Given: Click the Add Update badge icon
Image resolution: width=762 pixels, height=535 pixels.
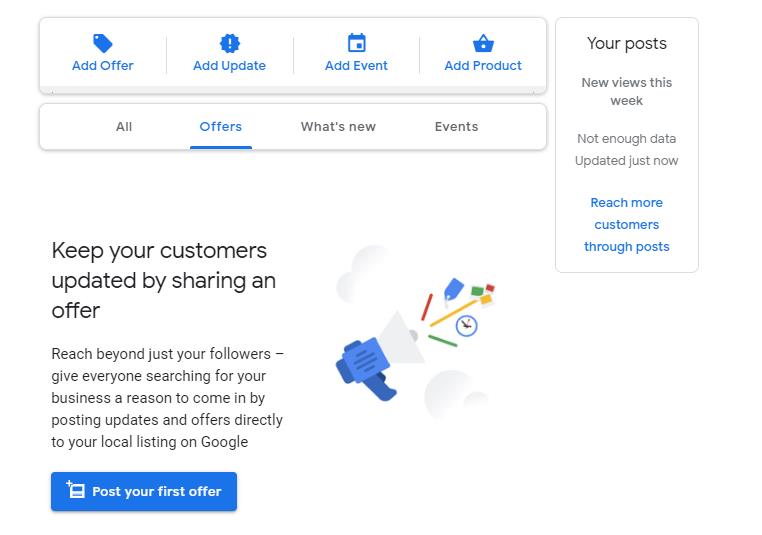Looking at the screenshot, I should tap(230, 43).
